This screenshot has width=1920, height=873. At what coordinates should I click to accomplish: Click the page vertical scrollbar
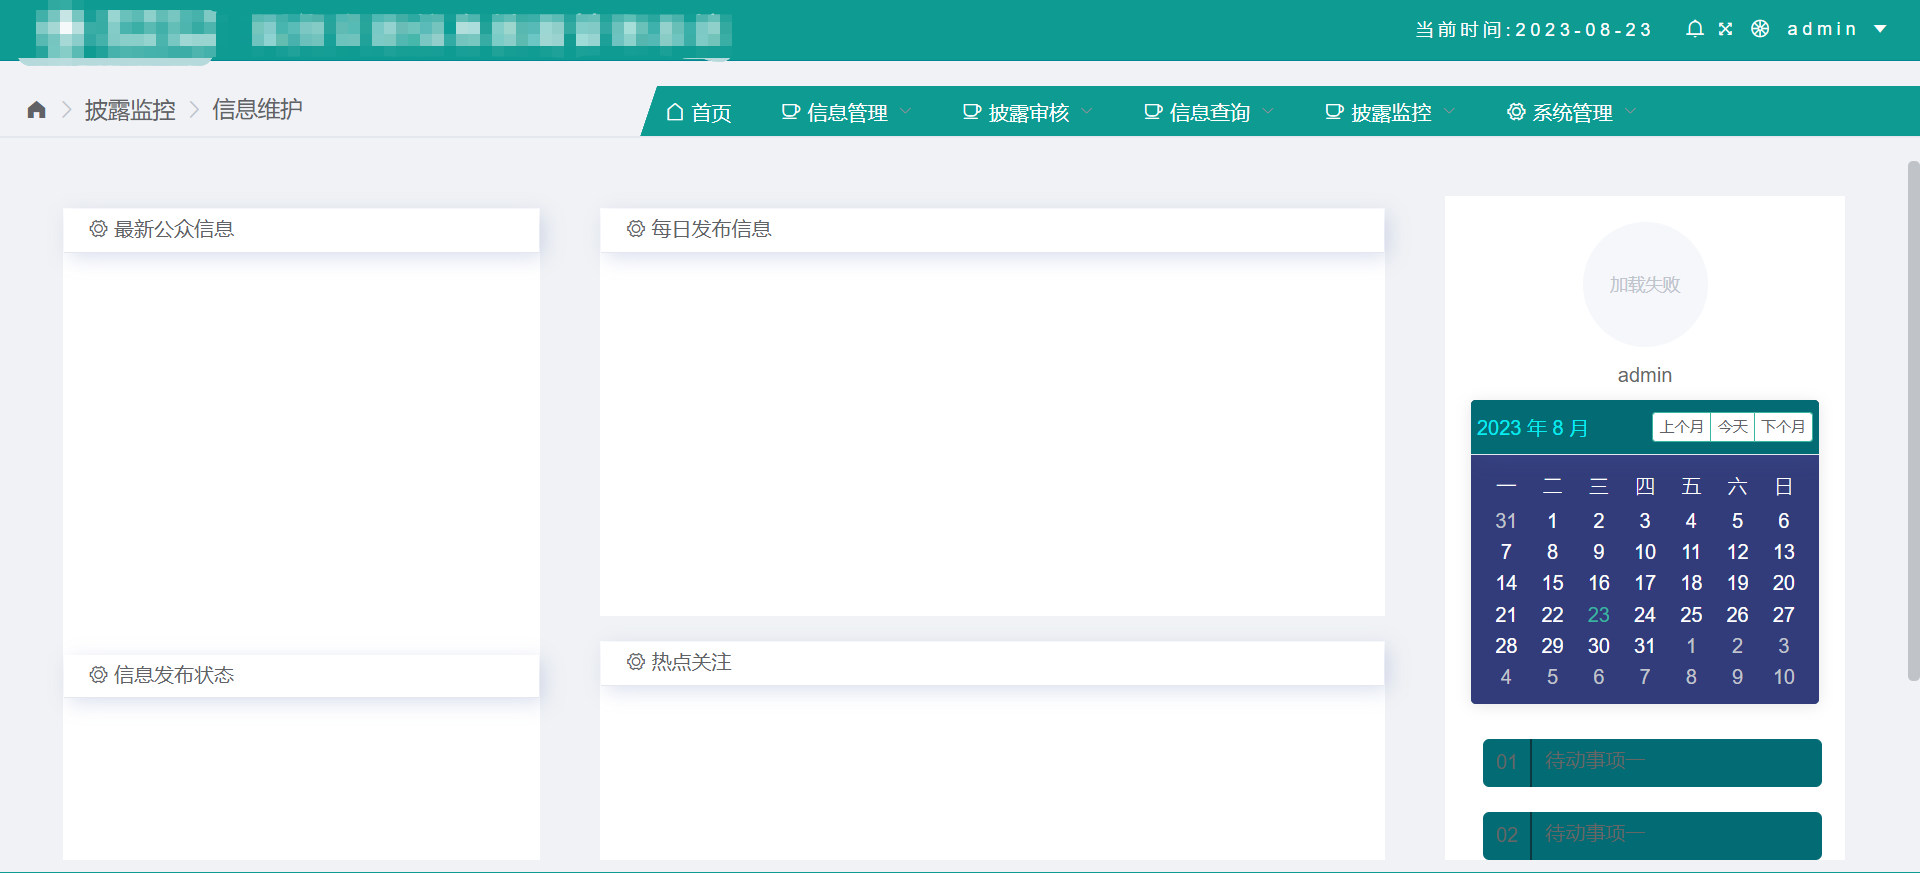1913,420
